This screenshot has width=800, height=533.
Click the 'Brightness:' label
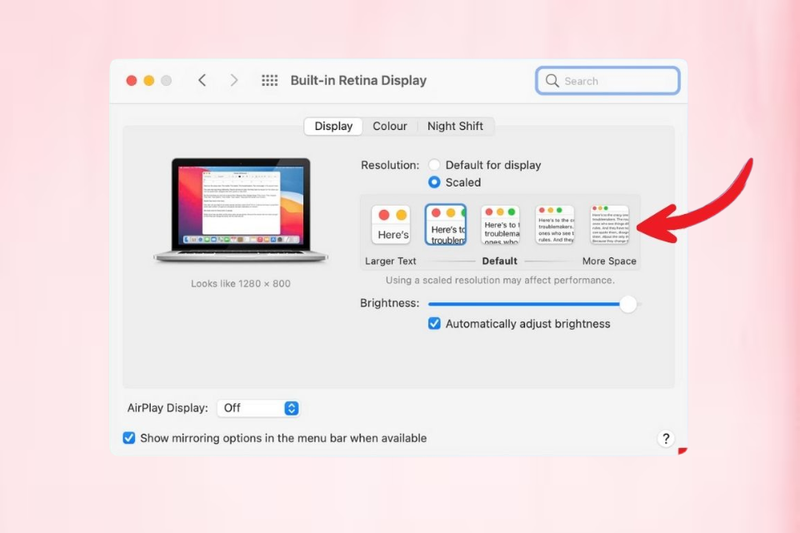coord(390,303)
